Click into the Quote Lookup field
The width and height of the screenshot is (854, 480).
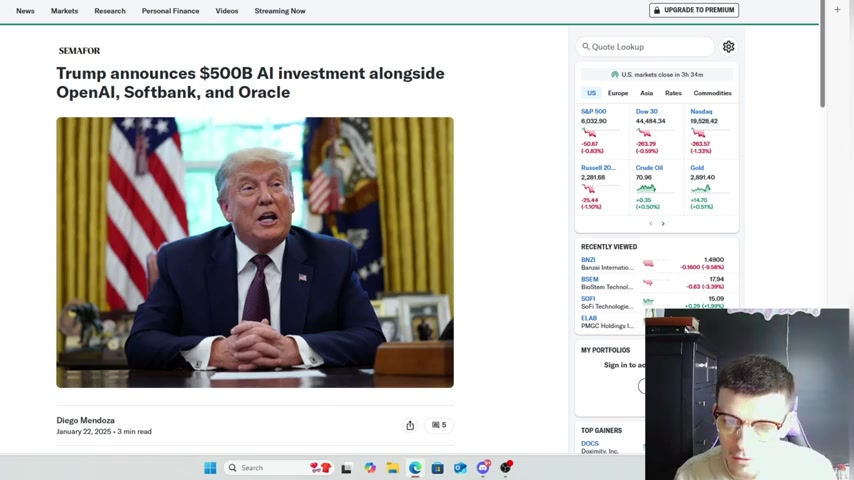(x=645, y=47)
